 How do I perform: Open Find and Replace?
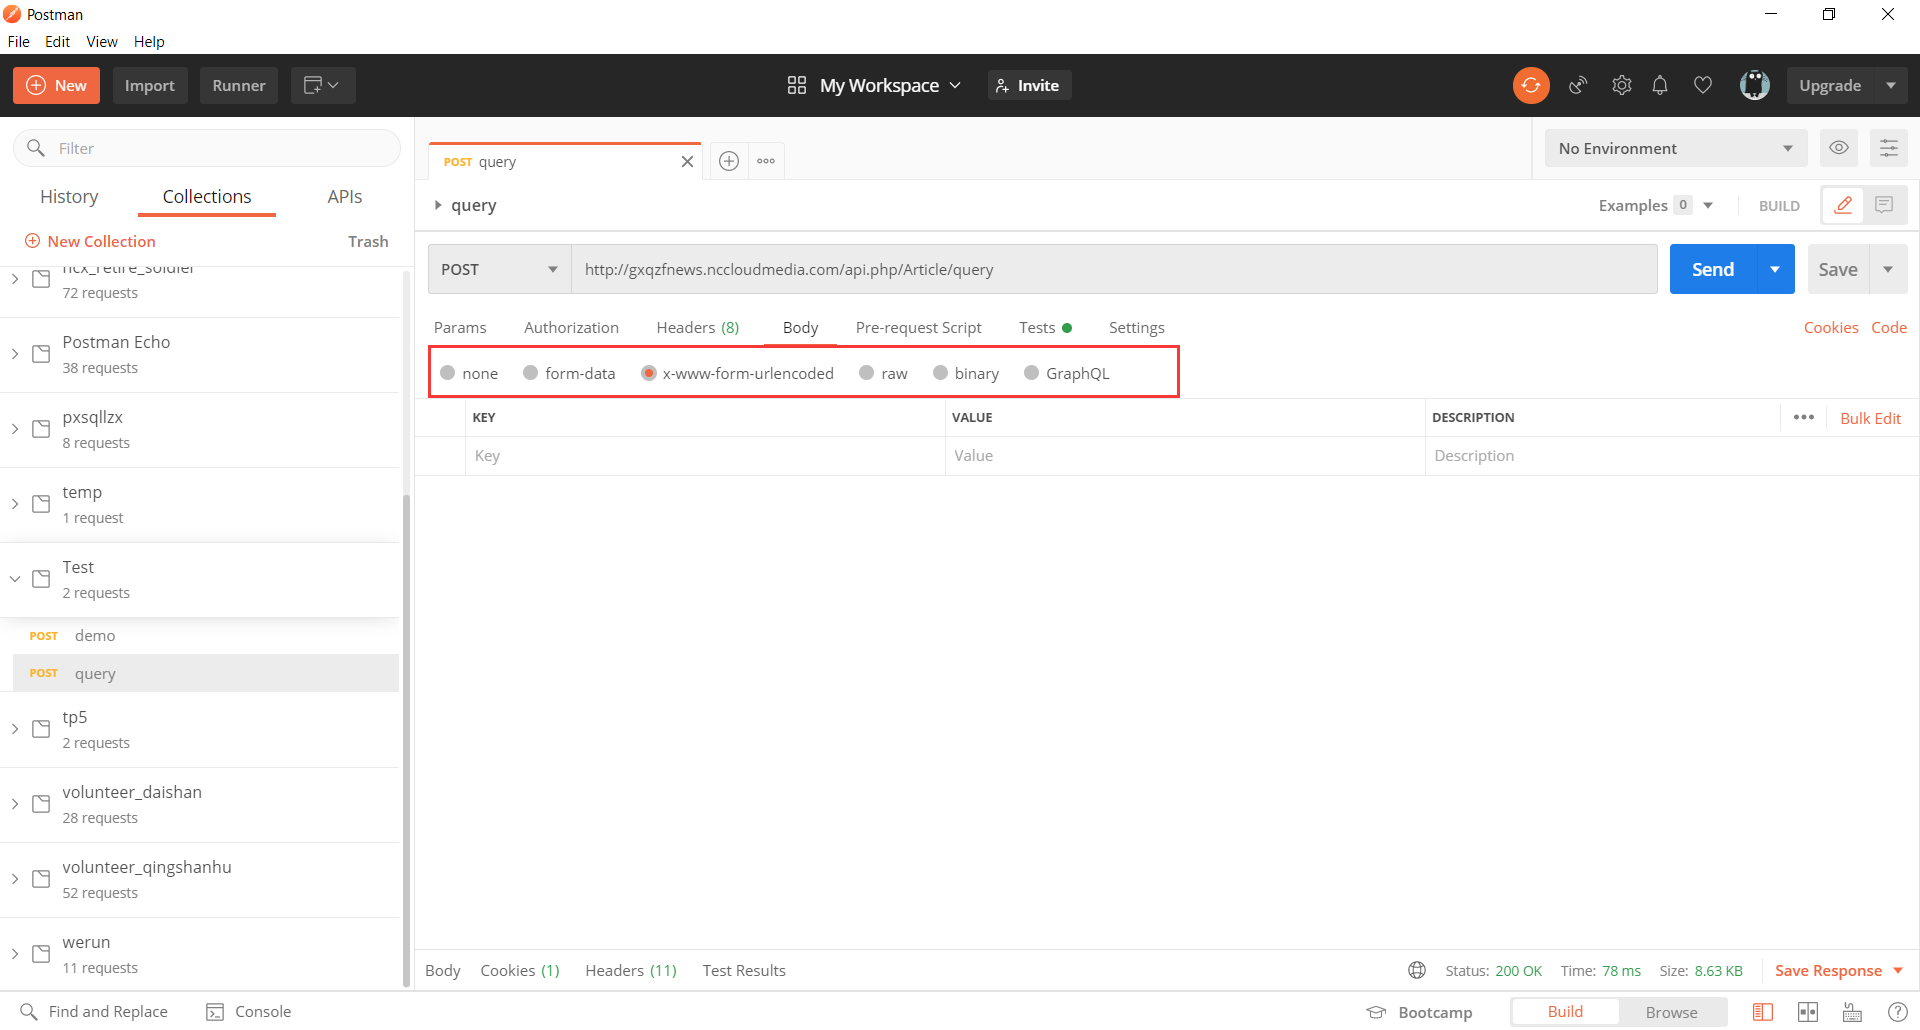pyautogui.click(x=95, y=1012)
